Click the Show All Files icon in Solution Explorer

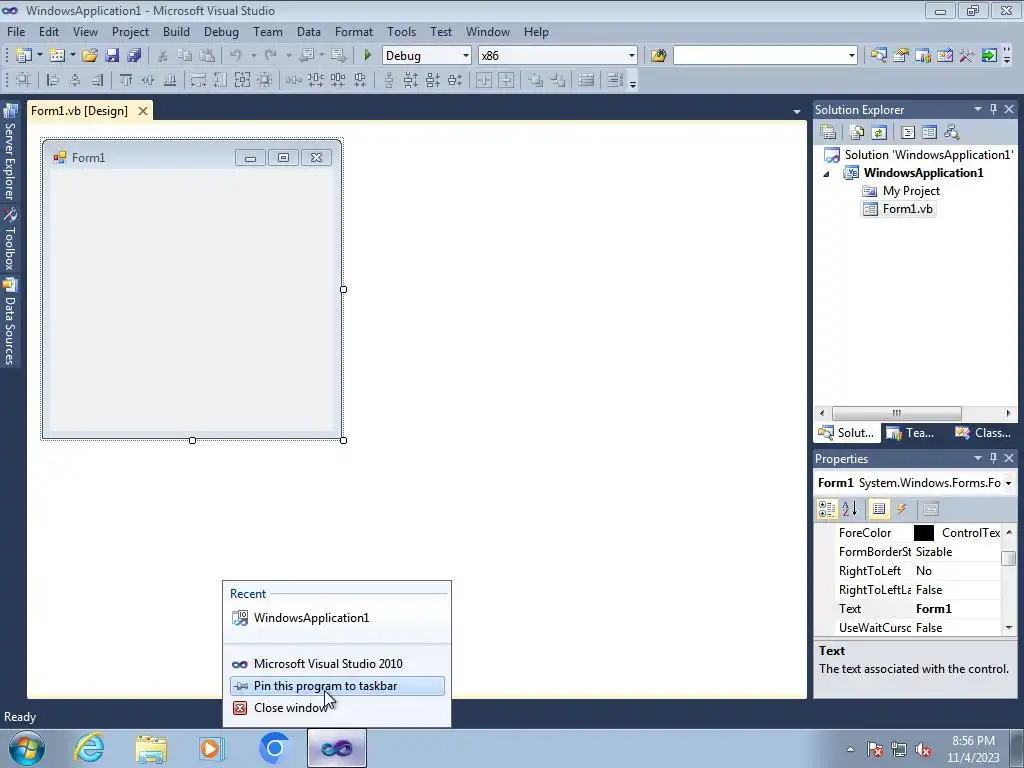[x=857, y=133]
